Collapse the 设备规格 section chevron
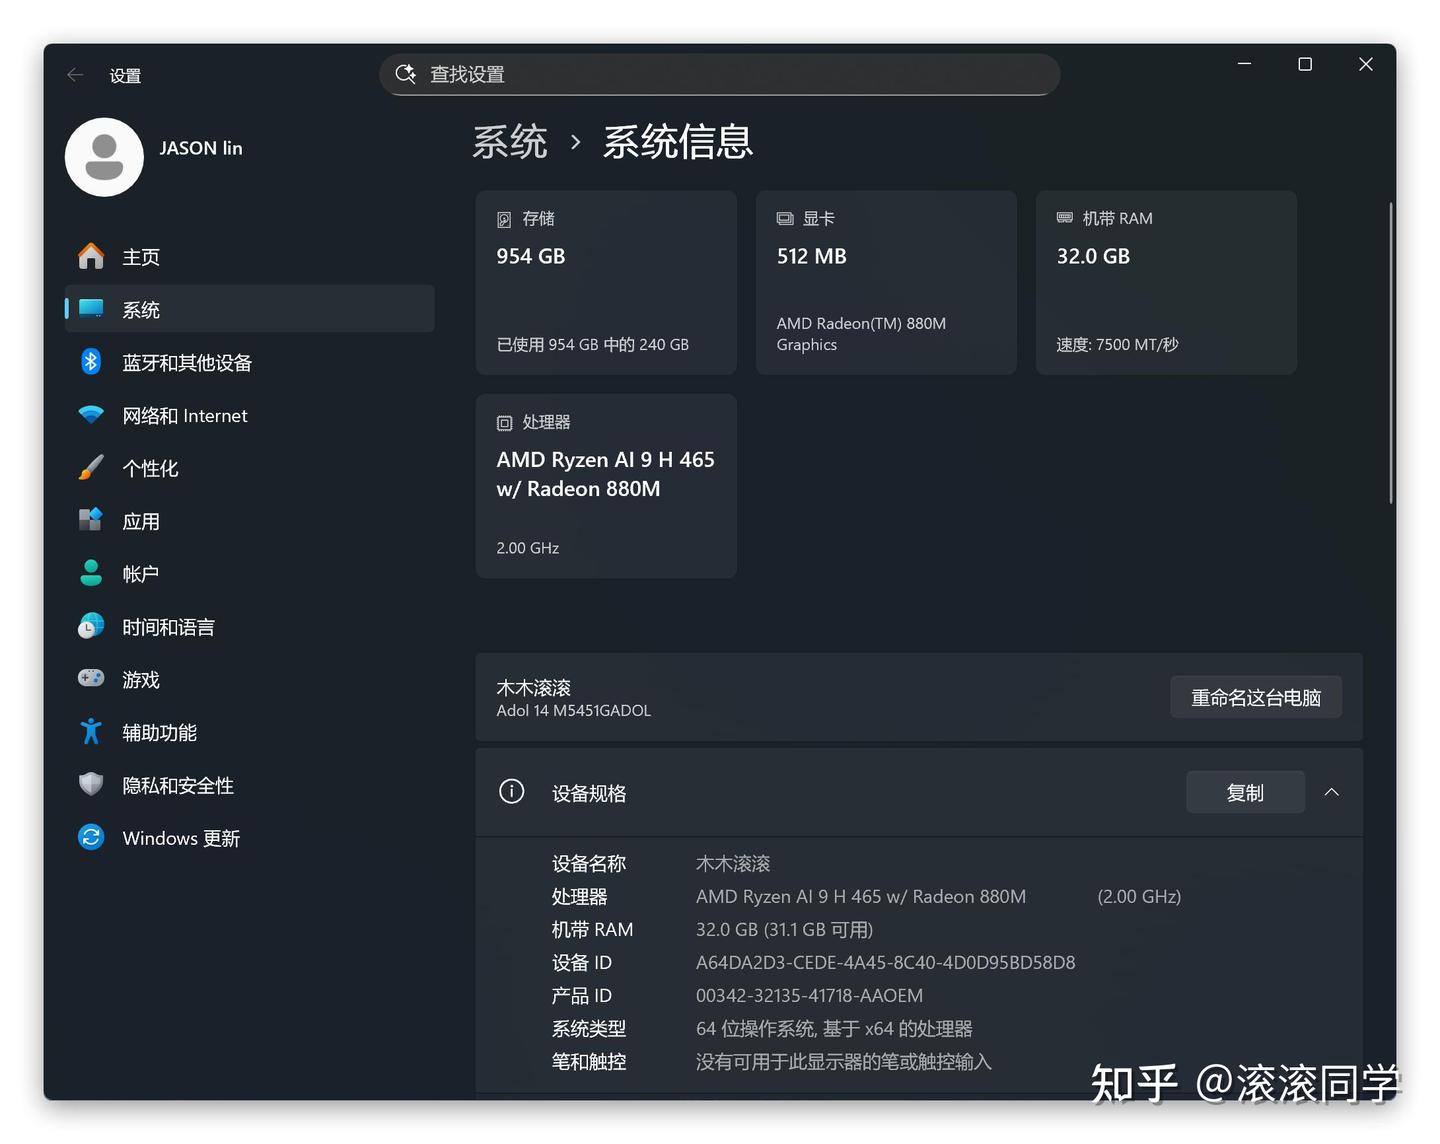1440x1144 pixels. (x=1332, y=792)
